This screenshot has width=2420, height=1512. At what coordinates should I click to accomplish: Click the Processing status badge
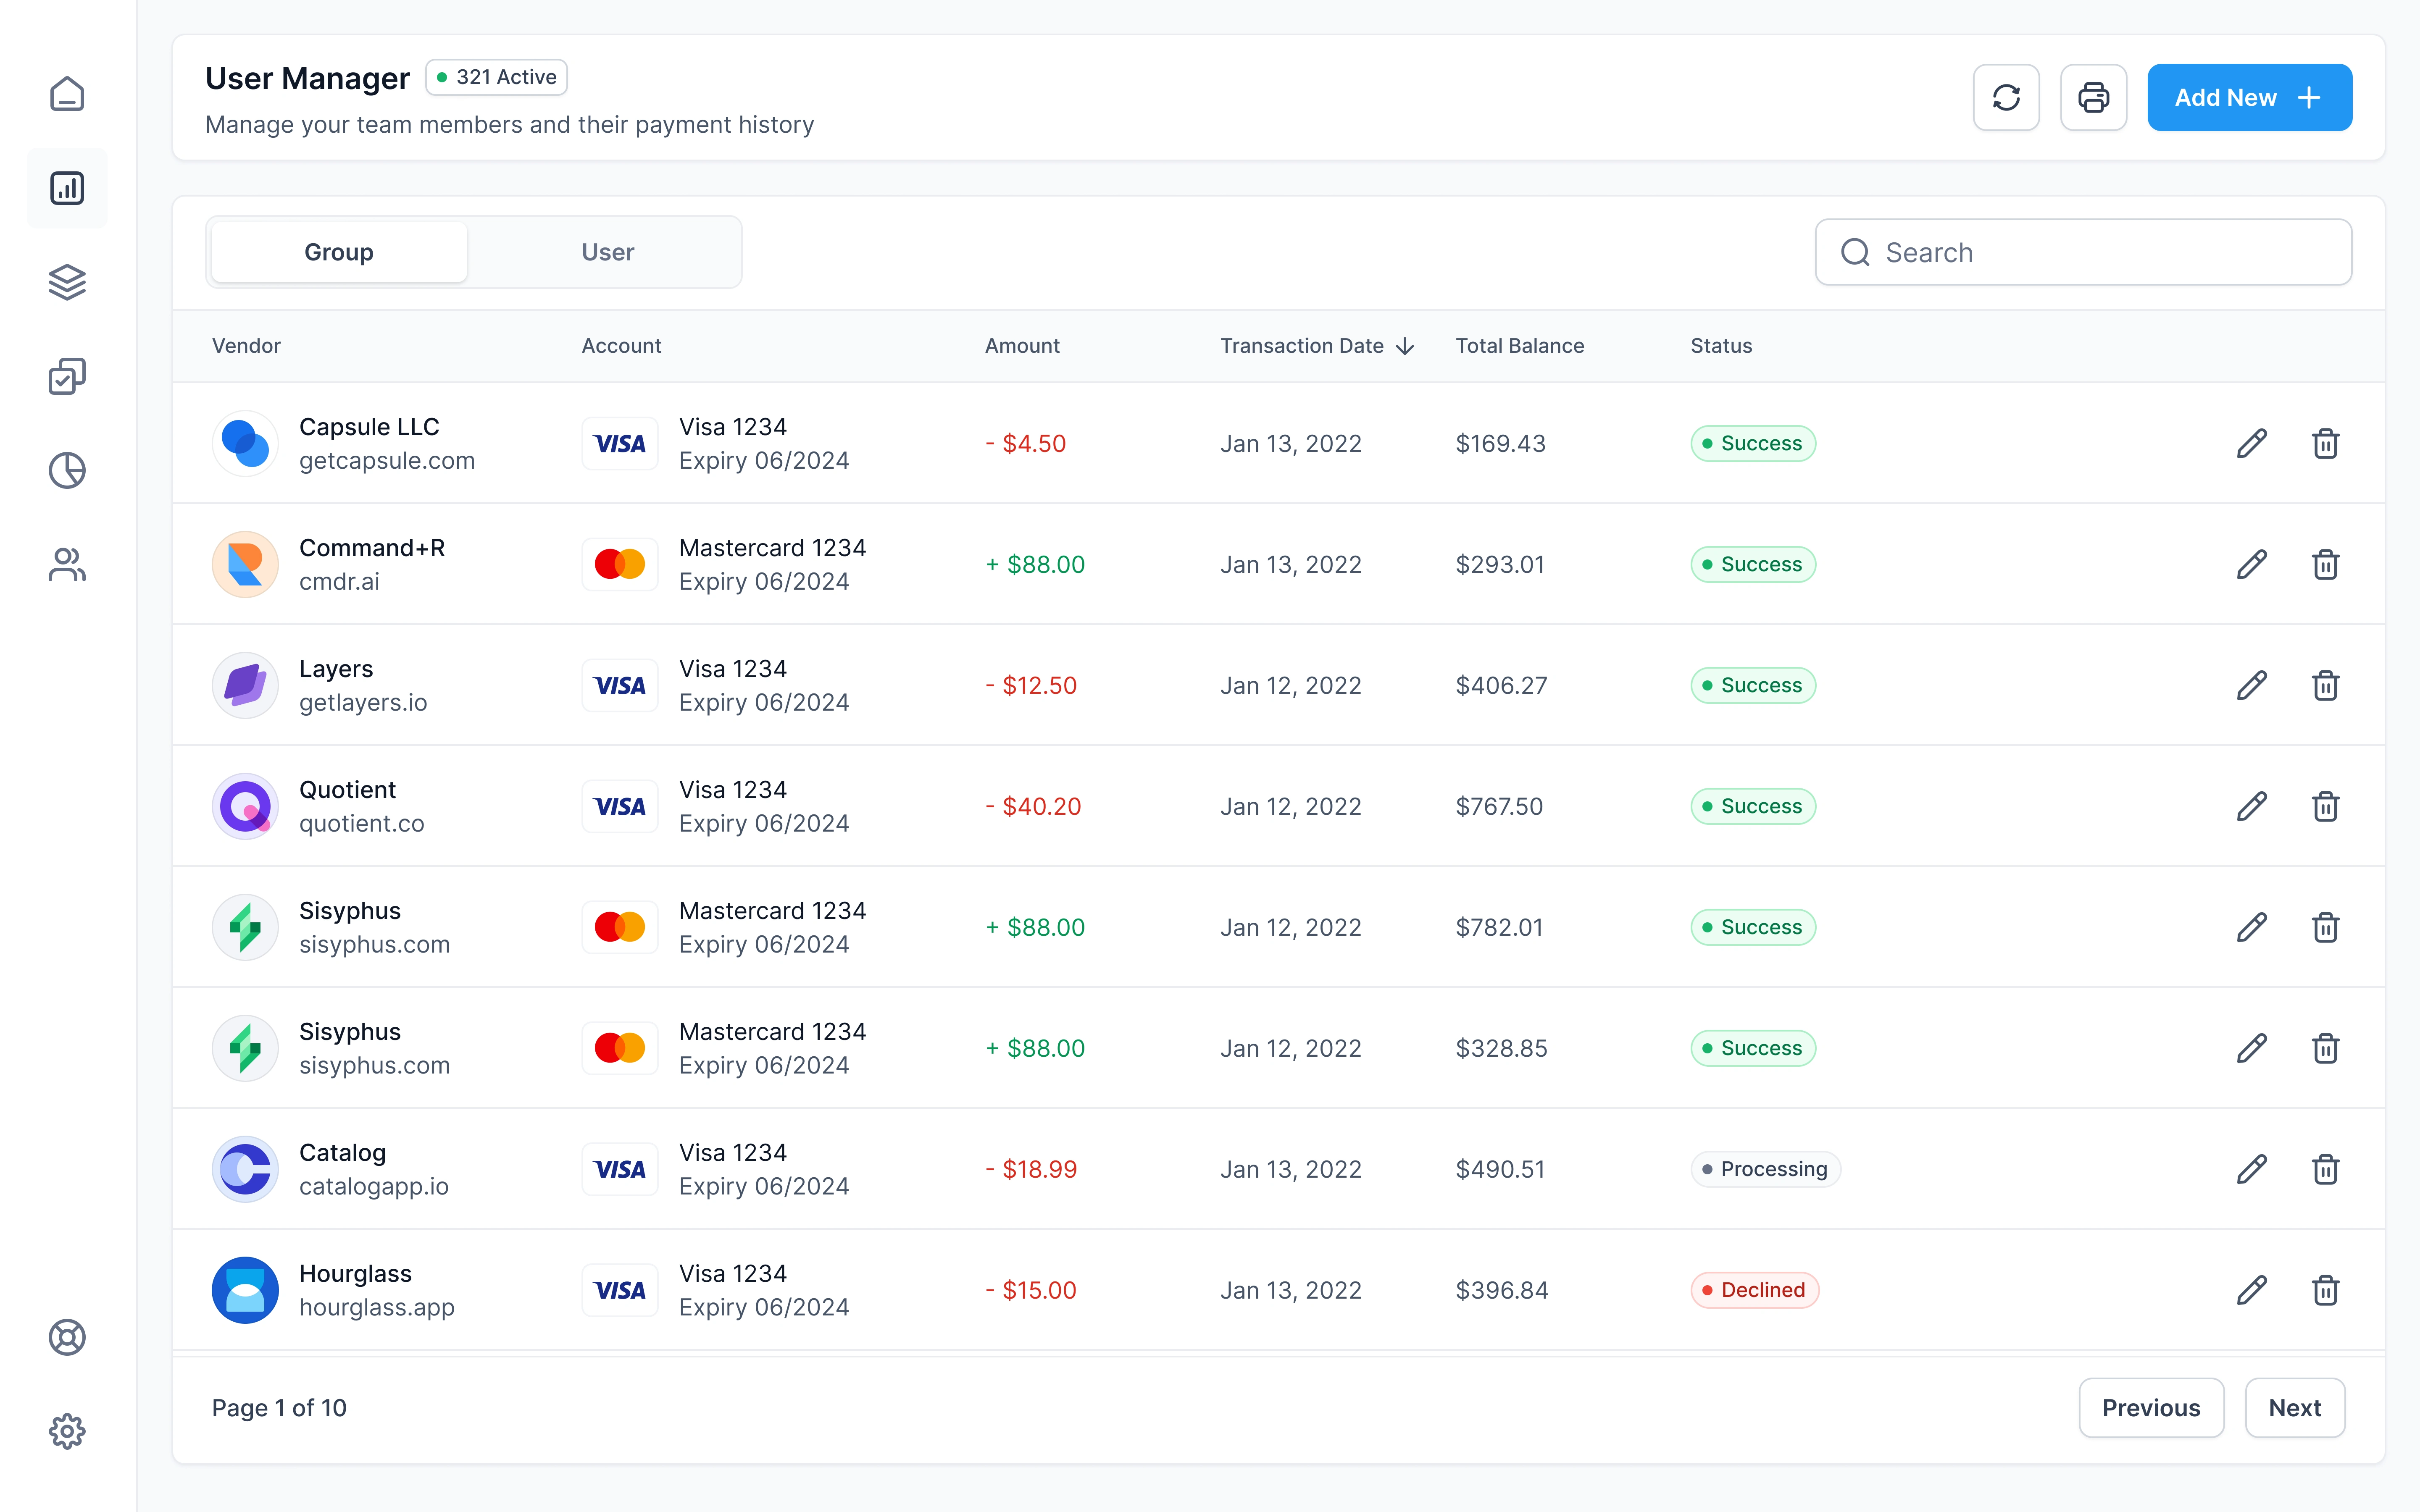pos(1765,1169)
